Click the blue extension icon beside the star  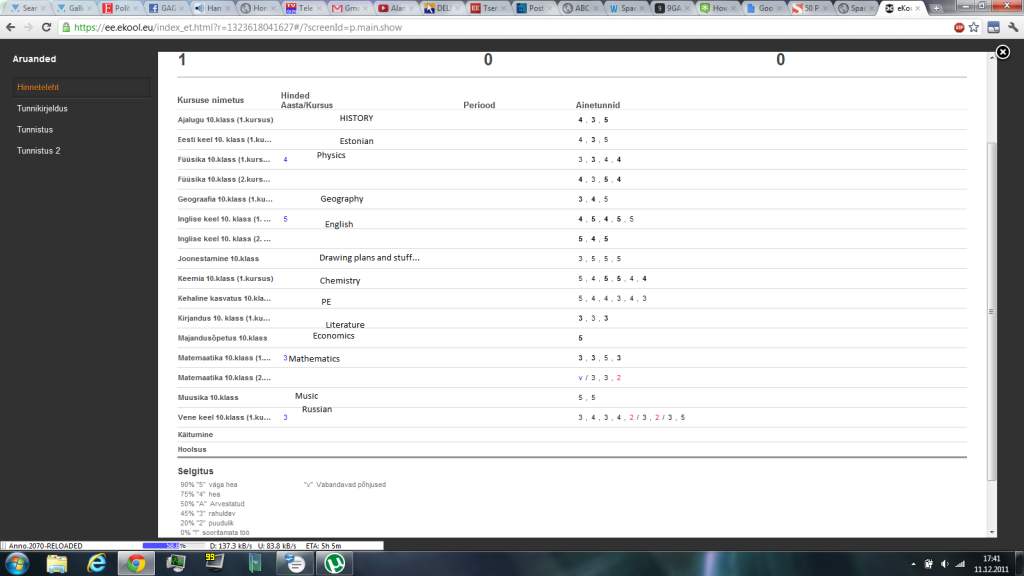click(993, 27)
